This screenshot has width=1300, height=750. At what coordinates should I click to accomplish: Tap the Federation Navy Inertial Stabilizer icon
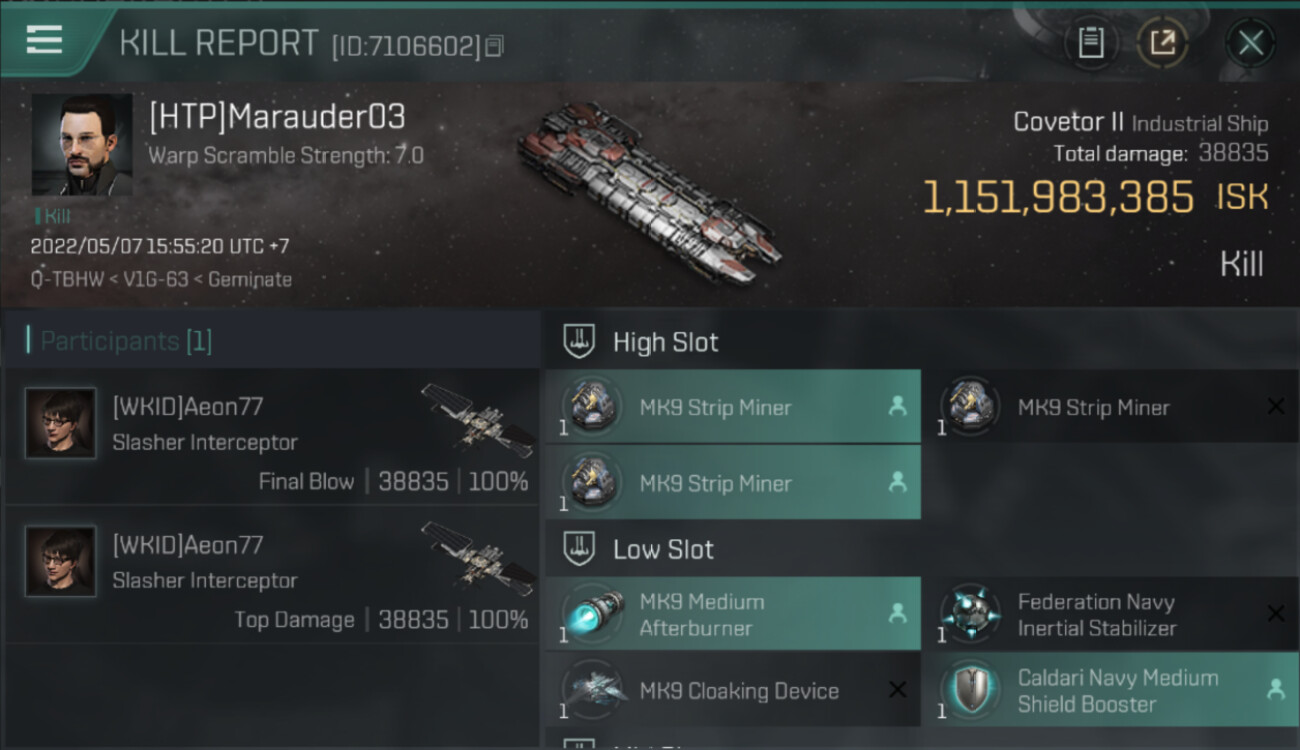pyautogui.click(x=970, y=614)
